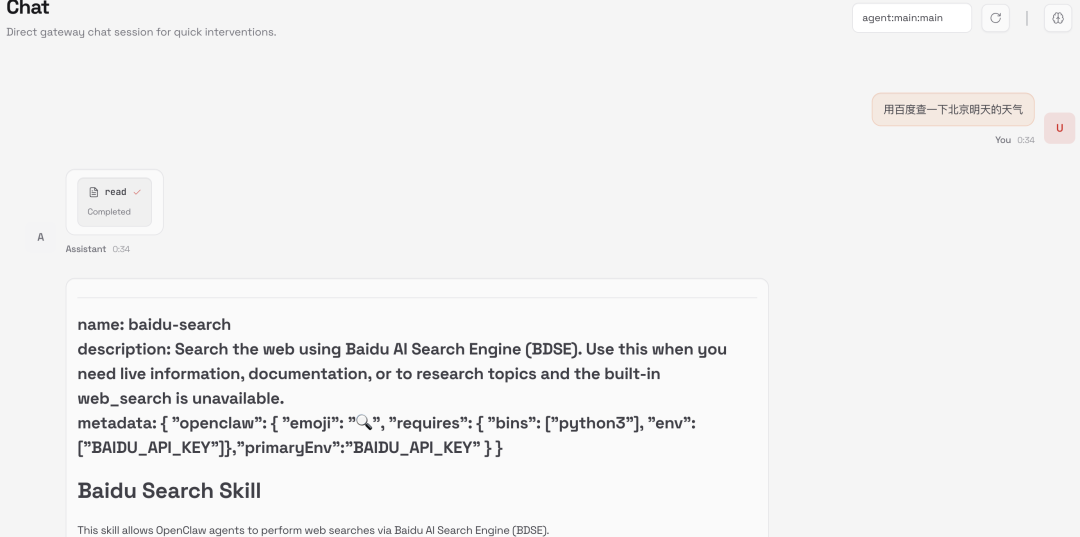Click the name: baidu-search line
The image size is (1080, 537).
click(154, 324)
